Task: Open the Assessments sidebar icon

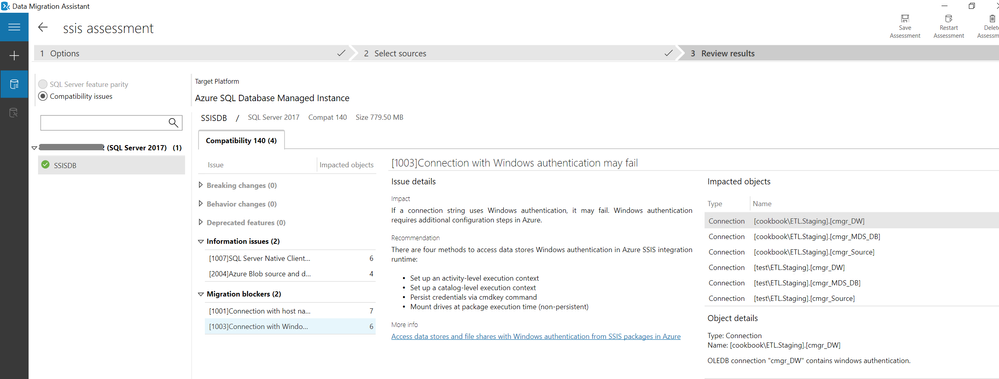Action: (x=14, y=84)
